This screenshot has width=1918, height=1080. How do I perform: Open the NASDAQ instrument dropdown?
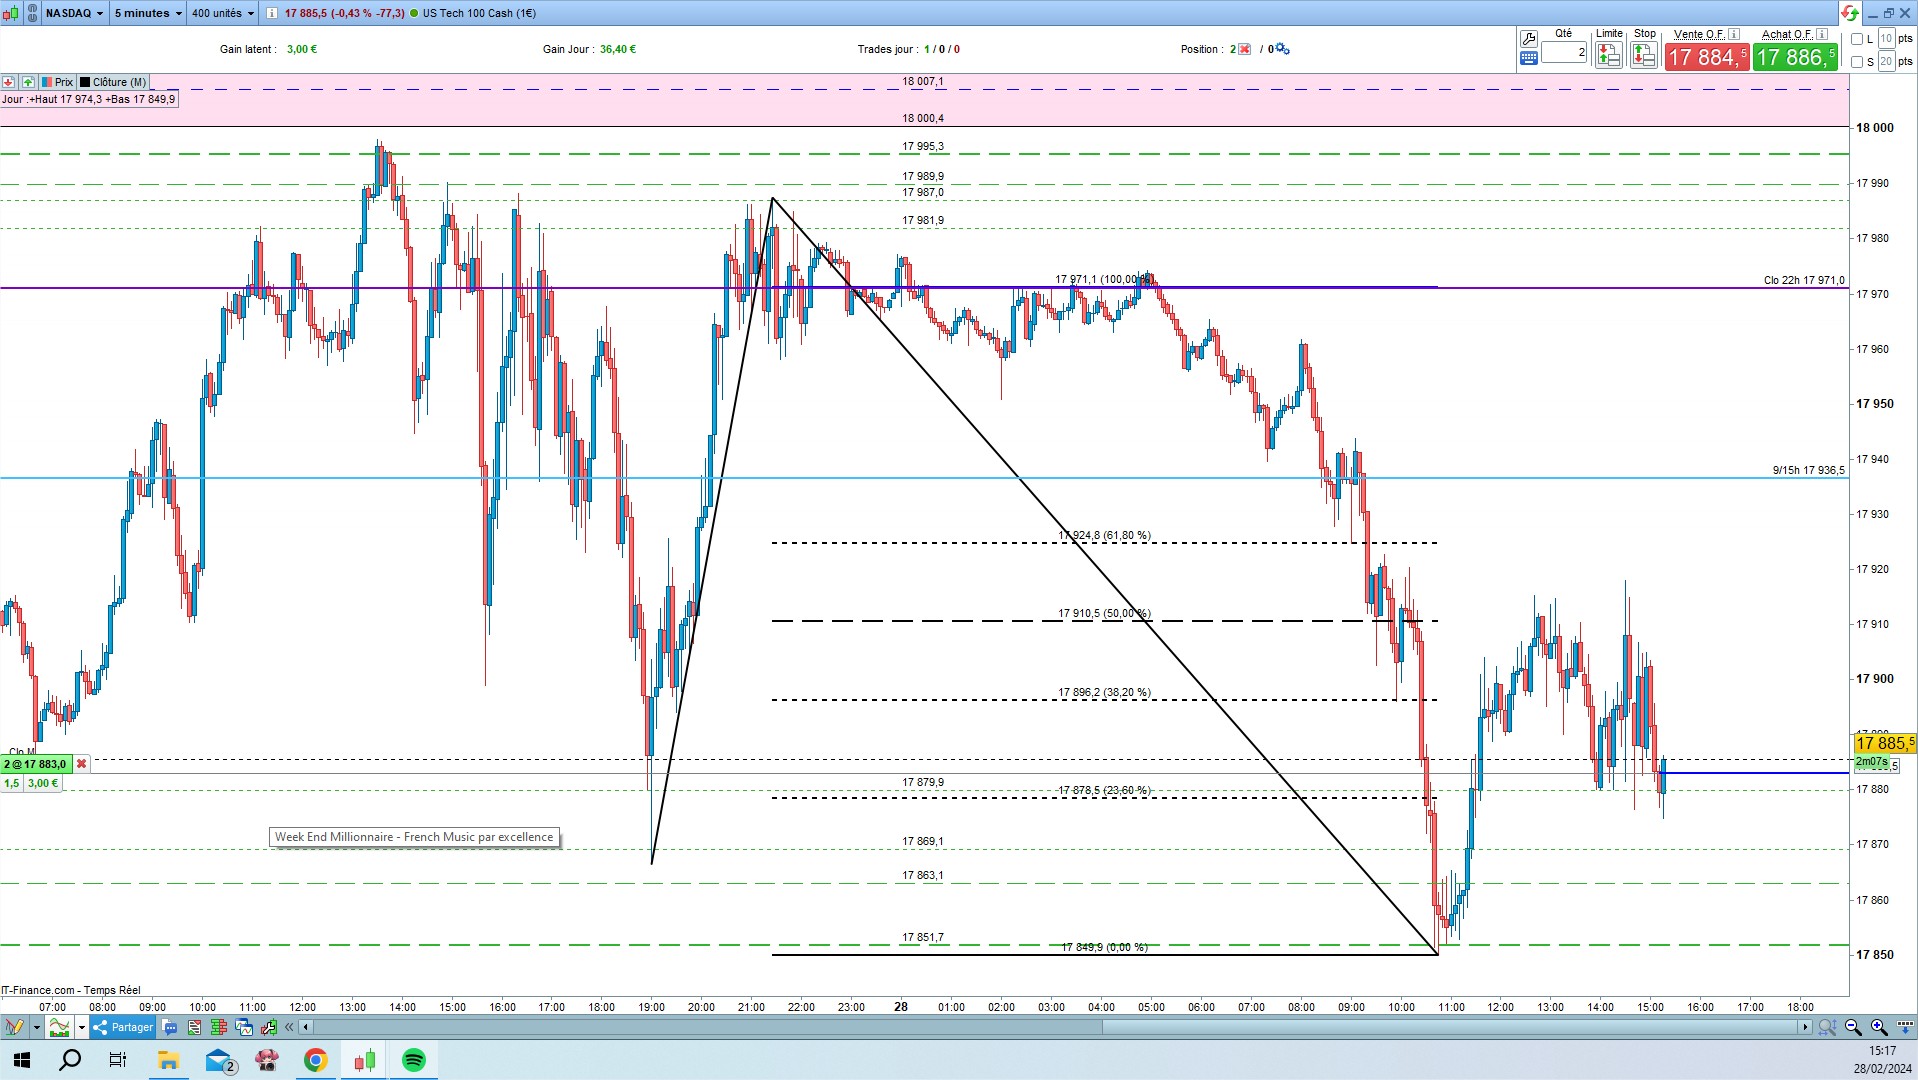pyautogui.click(x=74, y=13)
